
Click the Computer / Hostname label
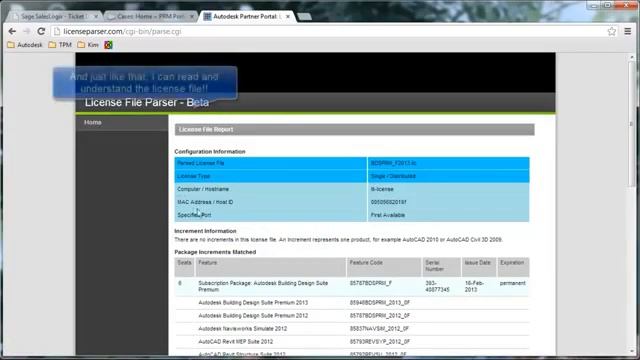tap(203, 189)
